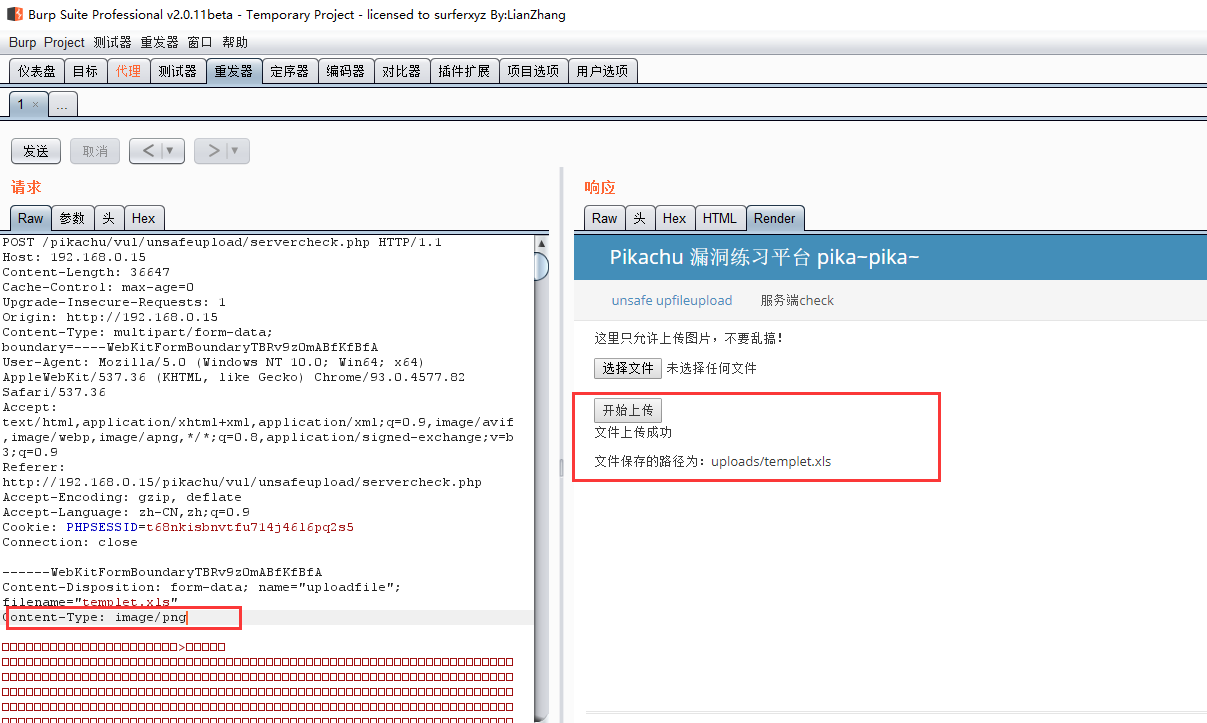Open the Burp menu
The width and height of the screenshot is (1207, 723).
click(x=22, y=42)
